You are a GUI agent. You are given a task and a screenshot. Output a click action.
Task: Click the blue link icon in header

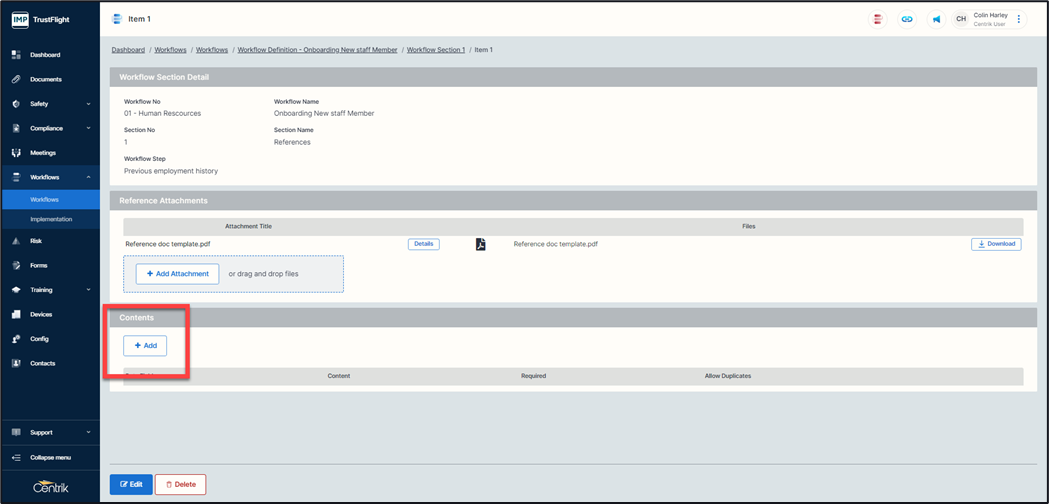pyautogui.click(x=907, y=19)
